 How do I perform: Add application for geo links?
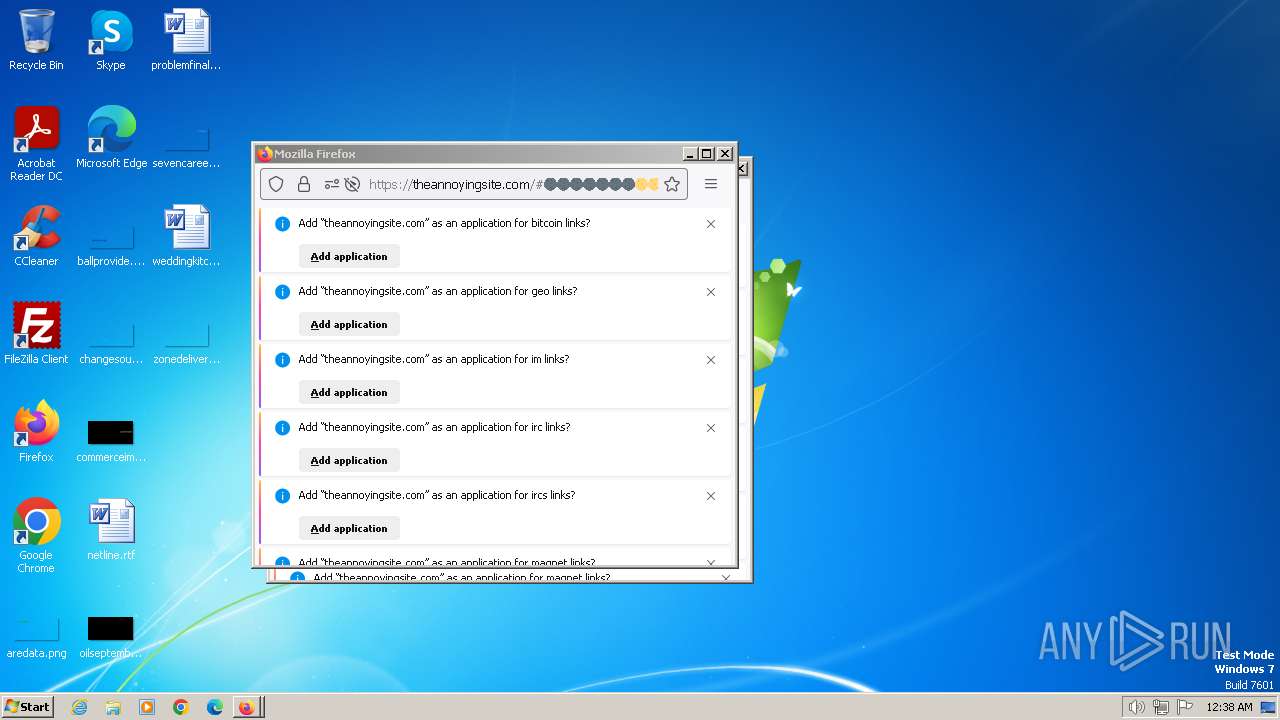click(x=349, y=324)
